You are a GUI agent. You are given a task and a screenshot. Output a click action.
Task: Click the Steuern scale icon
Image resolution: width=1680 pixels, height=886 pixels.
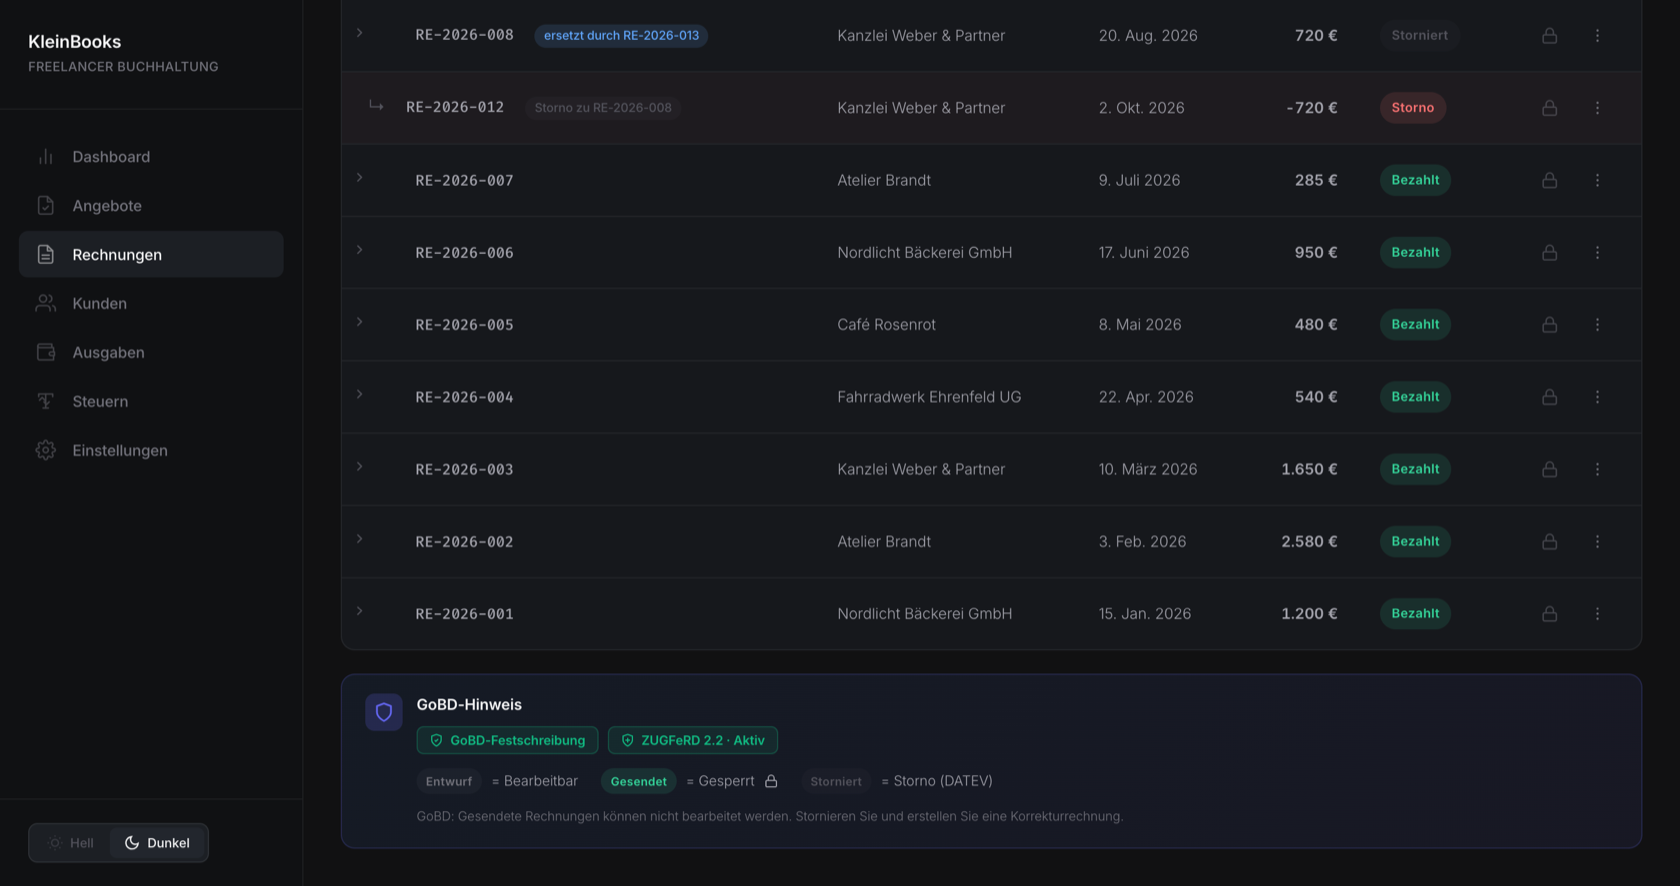point(46,402)
